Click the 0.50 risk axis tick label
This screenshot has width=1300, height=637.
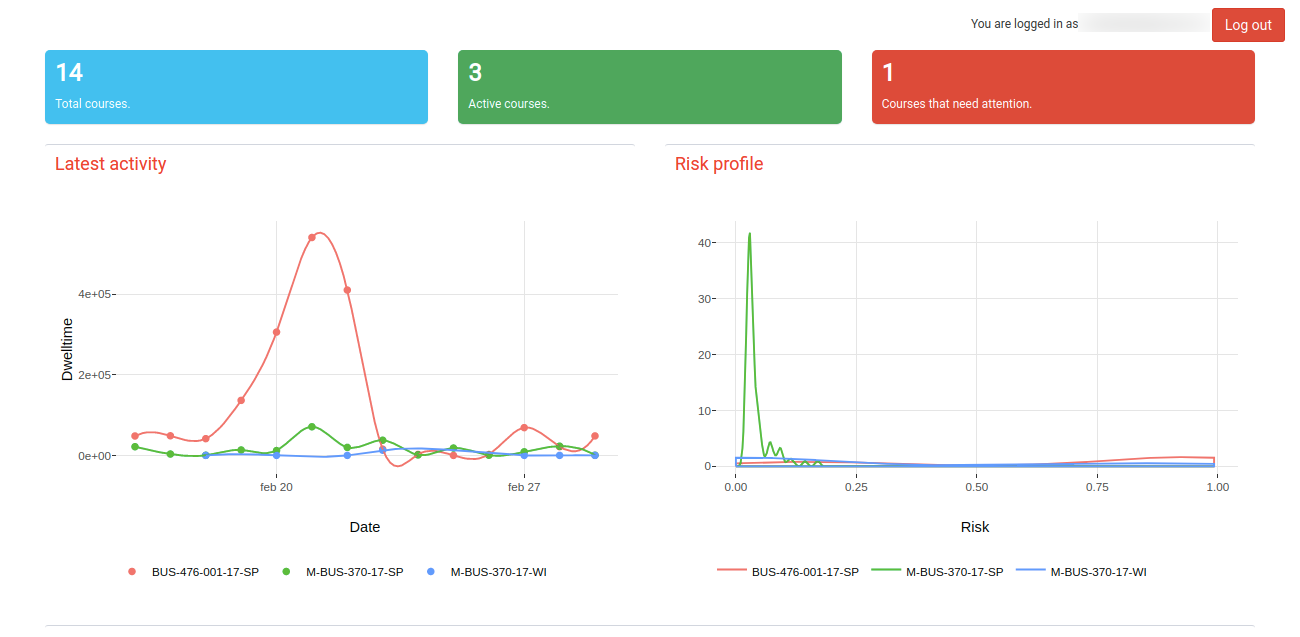click(976, 487)
